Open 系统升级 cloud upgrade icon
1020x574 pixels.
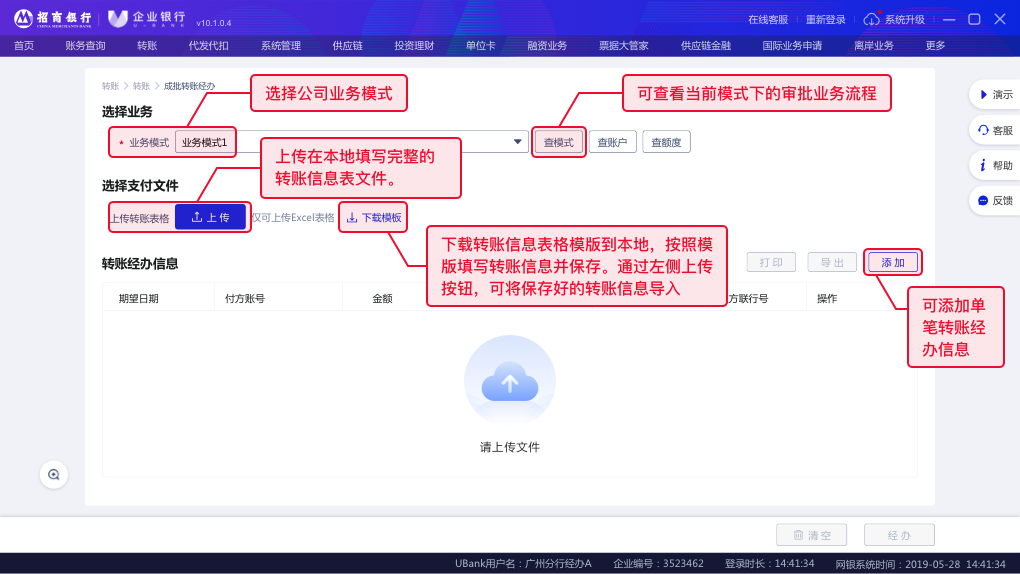coord(872,20)
